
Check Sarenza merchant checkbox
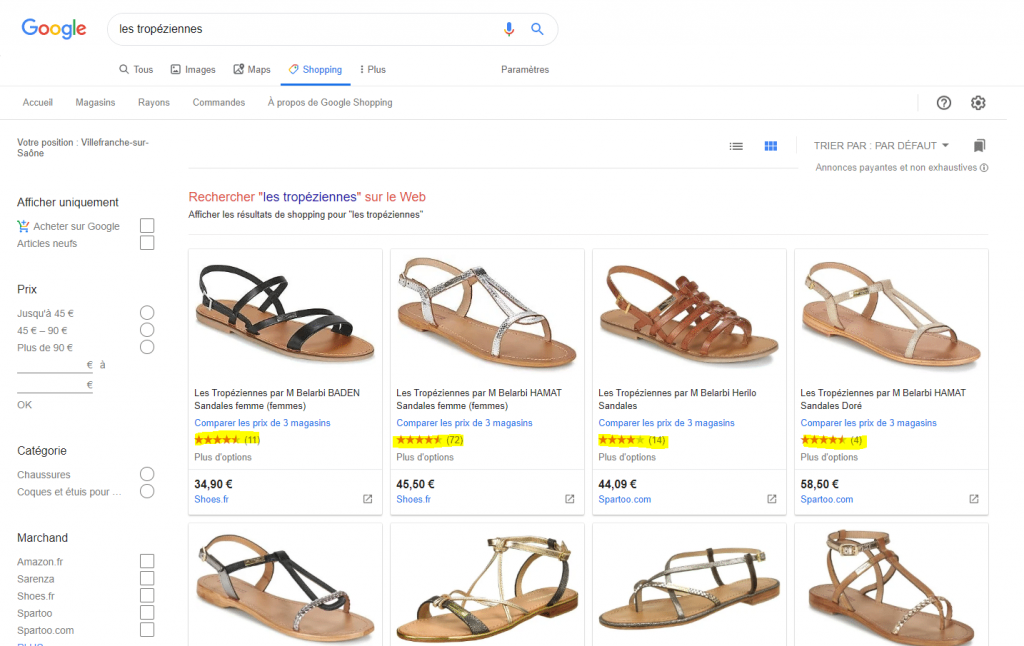coord(147,578)
